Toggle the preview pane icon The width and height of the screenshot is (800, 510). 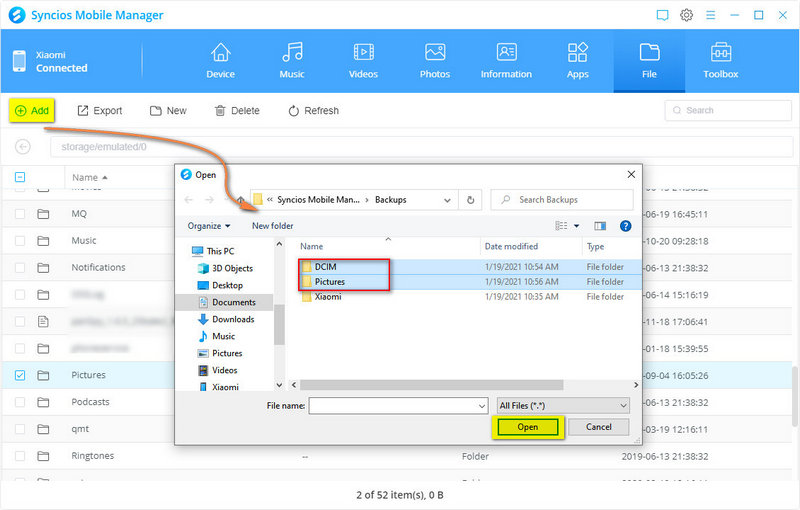(x=600, y=226)
